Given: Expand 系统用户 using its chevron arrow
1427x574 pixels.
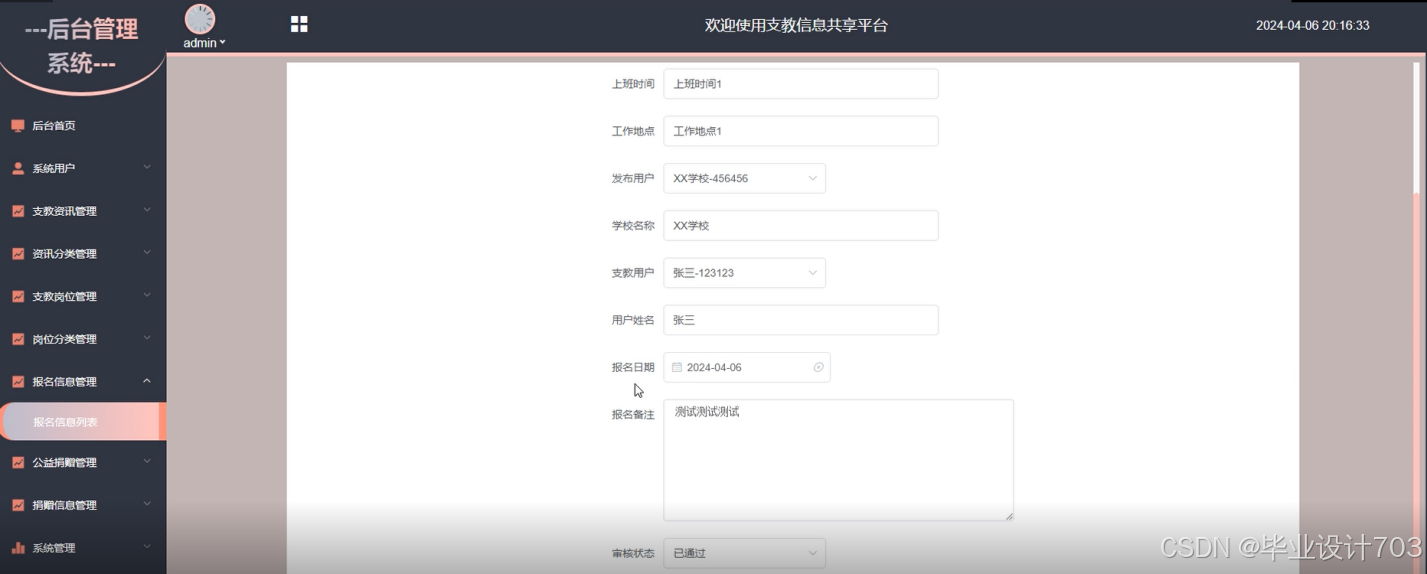Looking at the screenshot, I should point(147,168).
